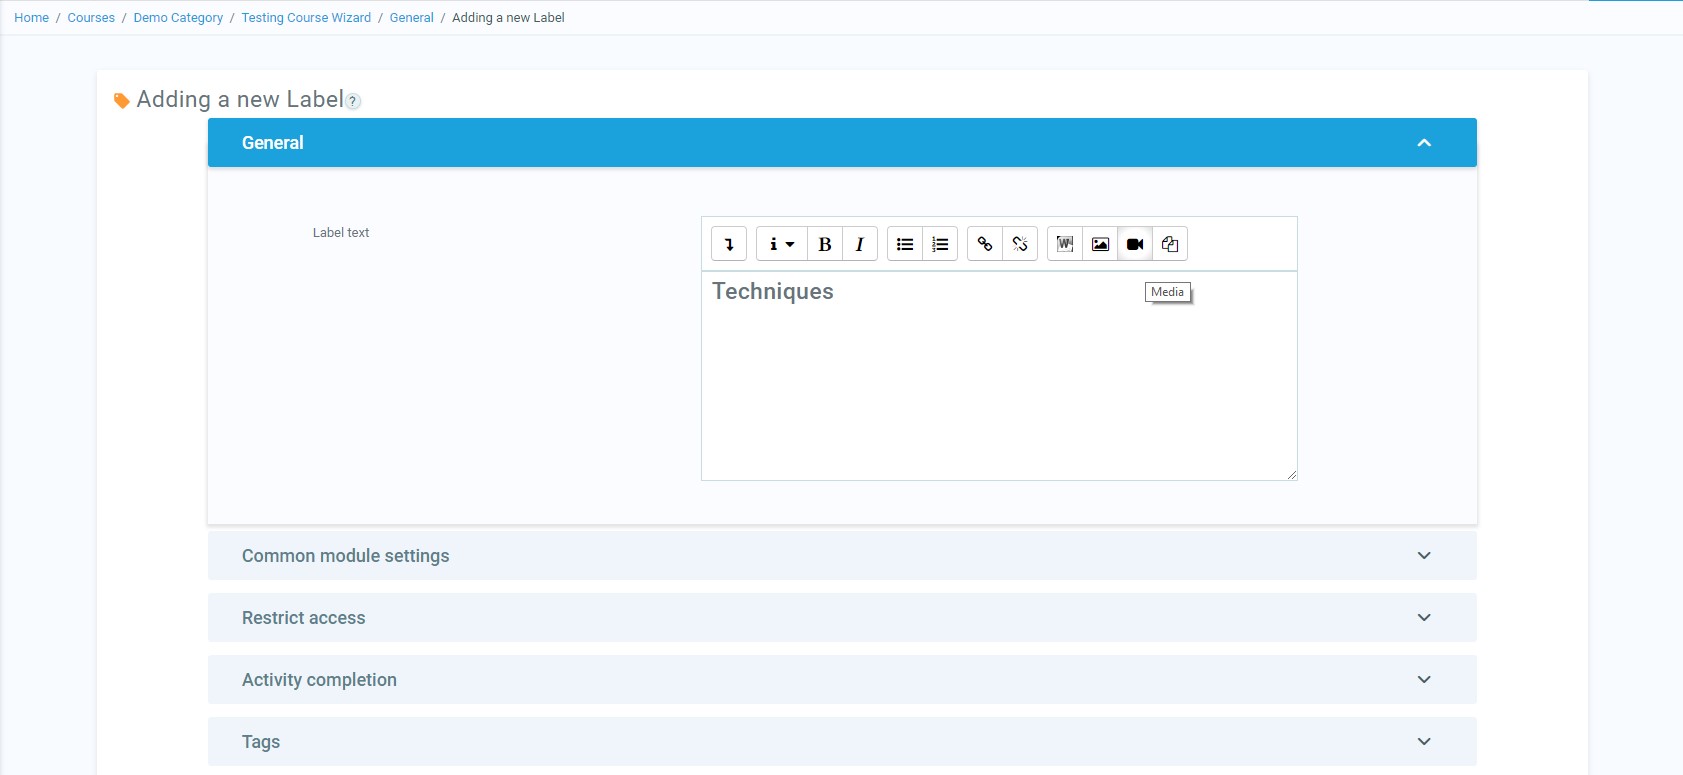Open the manage files icon
Image resolution: width=1683 pixels, height=775 pixels.
[x=1170, y=244]
